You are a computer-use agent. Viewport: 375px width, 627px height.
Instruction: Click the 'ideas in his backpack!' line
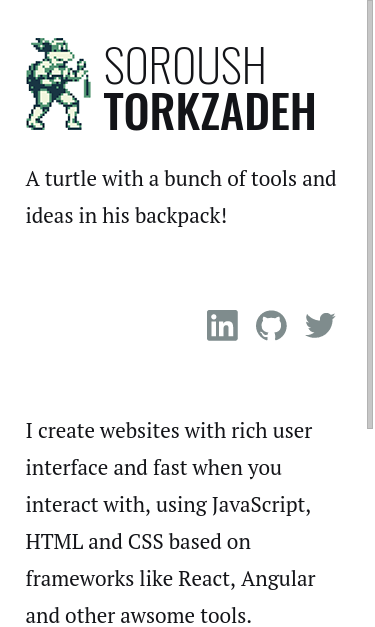(126, 216)
